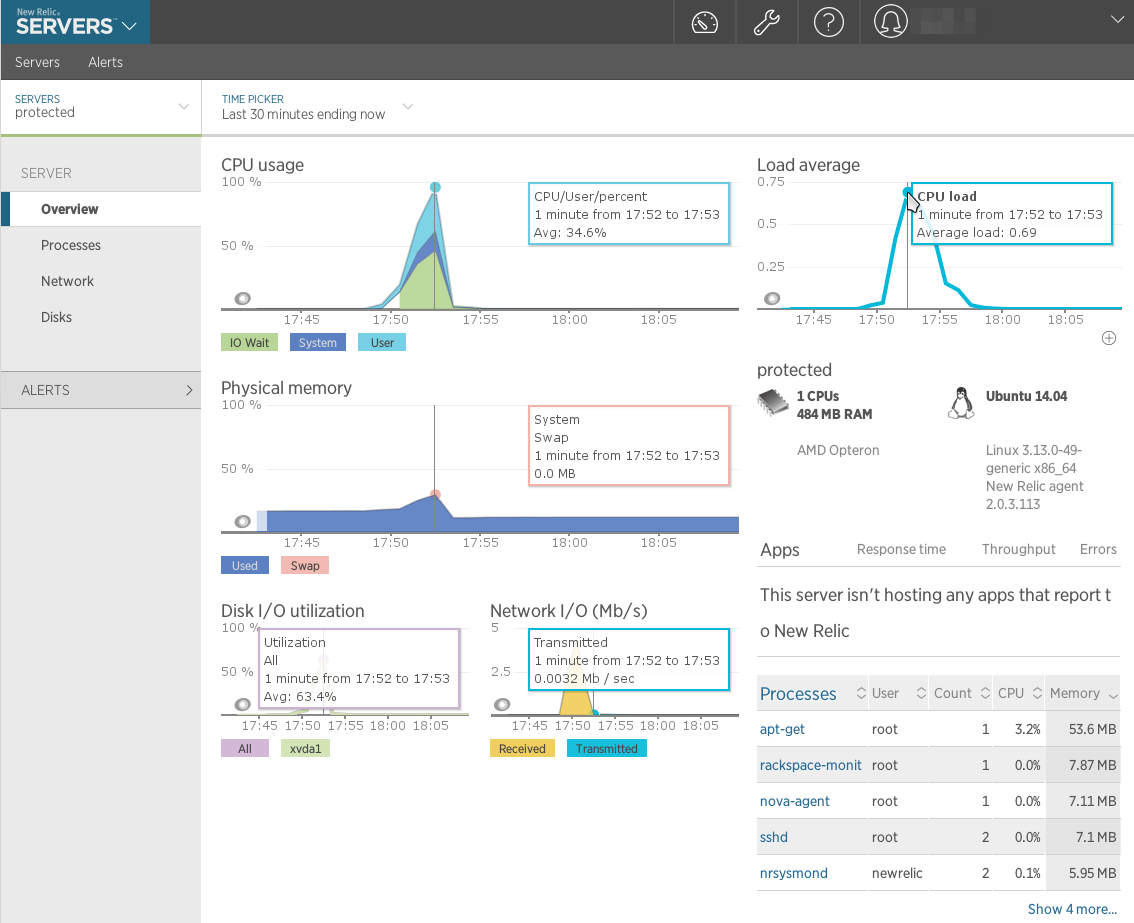Click the Throughput column label in Apps

(x=1018, y=550)
